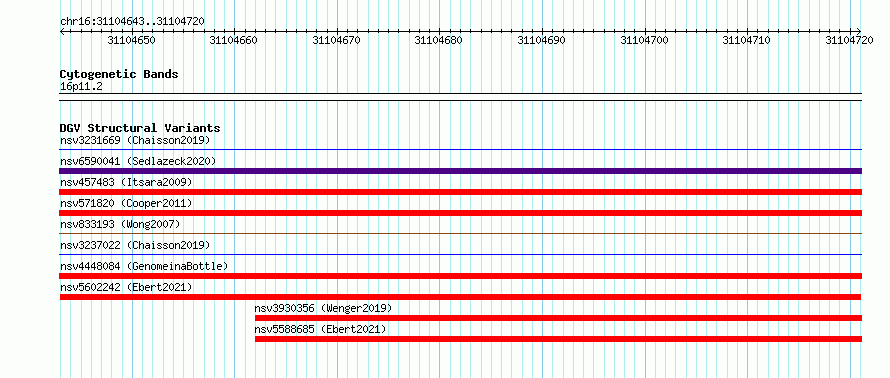Select the red bar under nsv5602242

[460, 297]
